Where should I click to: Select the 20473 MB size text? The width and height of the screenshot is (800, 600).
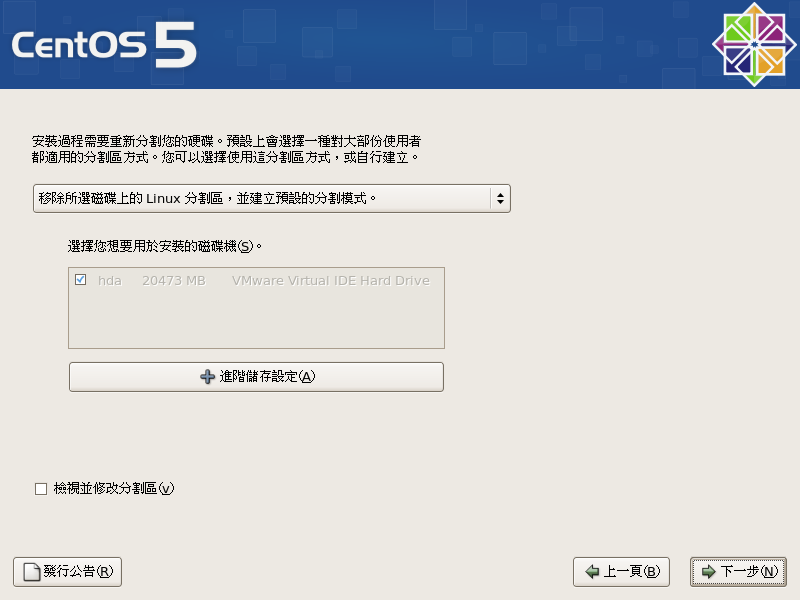[x=173, y=281]
